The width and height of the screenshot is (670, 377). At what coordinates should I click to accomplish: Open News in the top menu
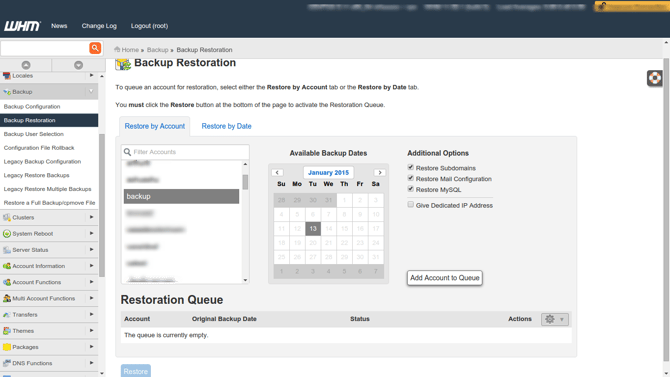59,26
